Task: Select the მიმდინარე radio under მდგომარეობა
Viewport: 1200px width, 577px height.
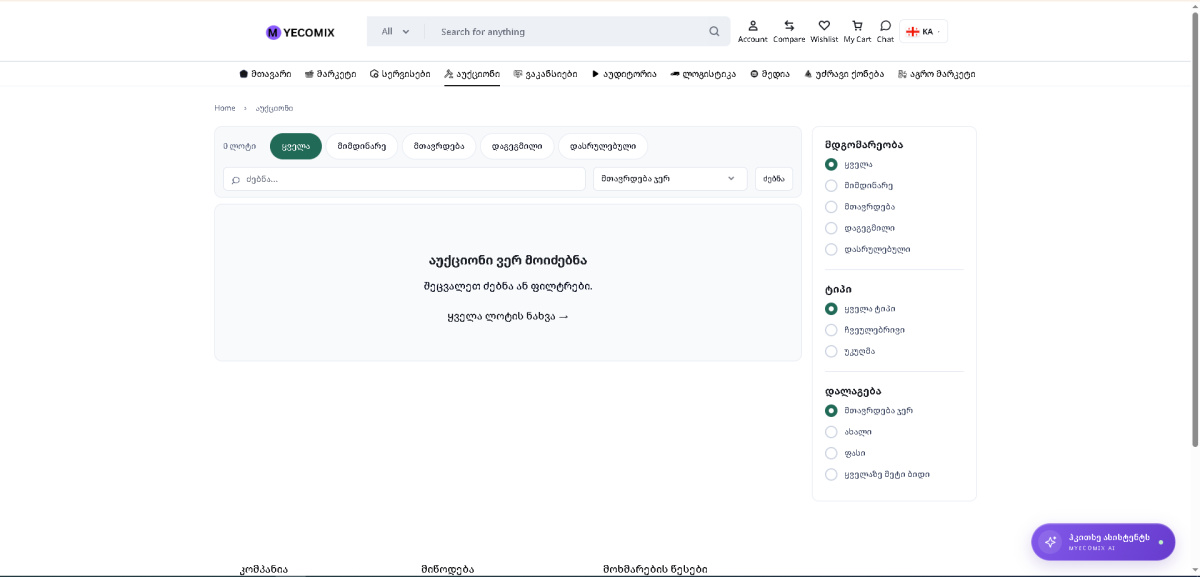Action: pos(831,185)
